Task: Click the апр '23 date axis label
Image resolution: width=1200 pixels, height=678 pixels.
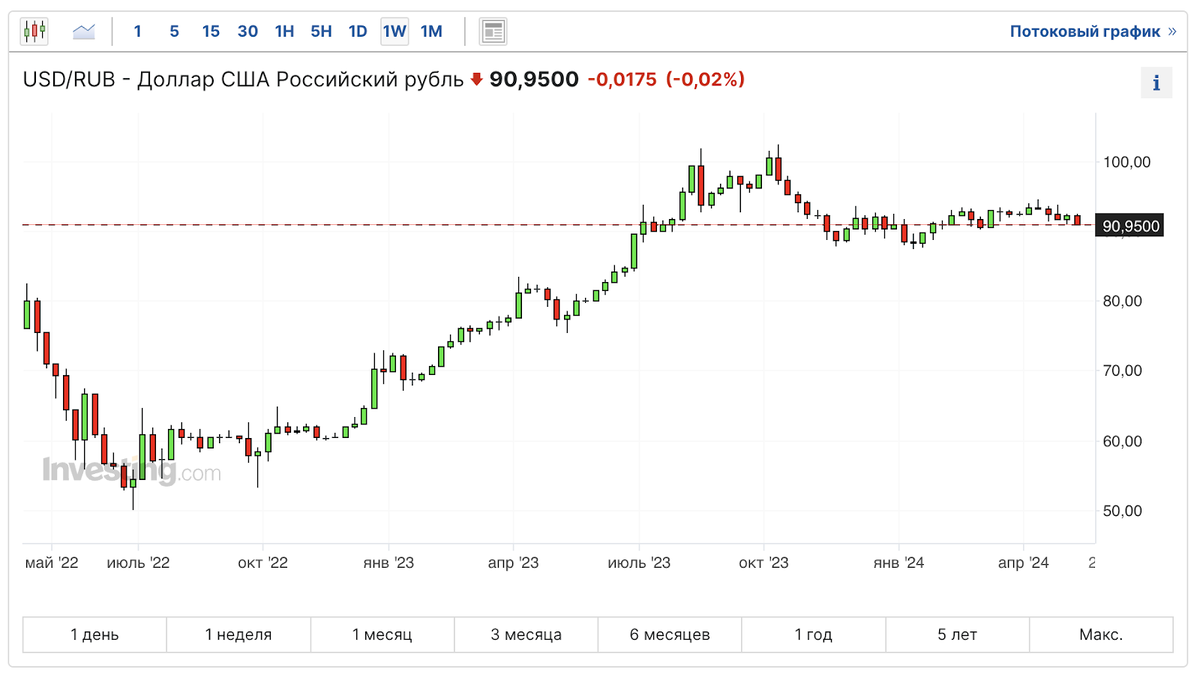Action: [514, 564]
